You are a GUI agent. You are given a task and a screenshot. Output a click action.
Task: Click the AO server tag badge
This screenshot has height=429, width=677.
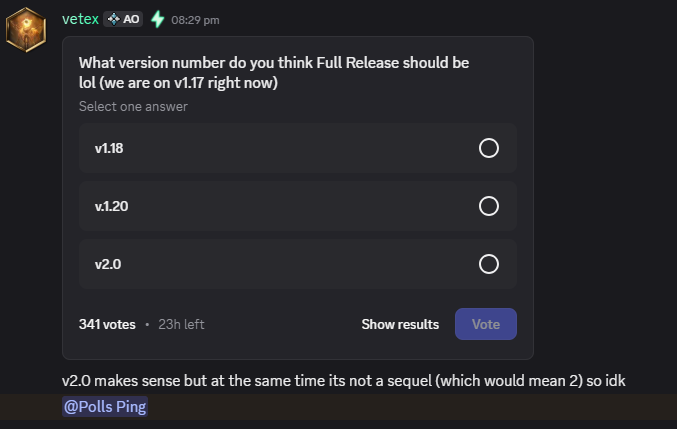pyautogui.click(x=124, y=19)
